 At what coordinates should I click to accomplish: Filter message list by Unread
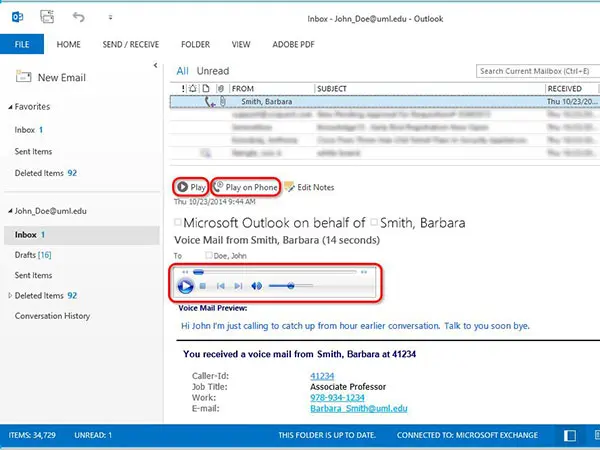(213, 71)
